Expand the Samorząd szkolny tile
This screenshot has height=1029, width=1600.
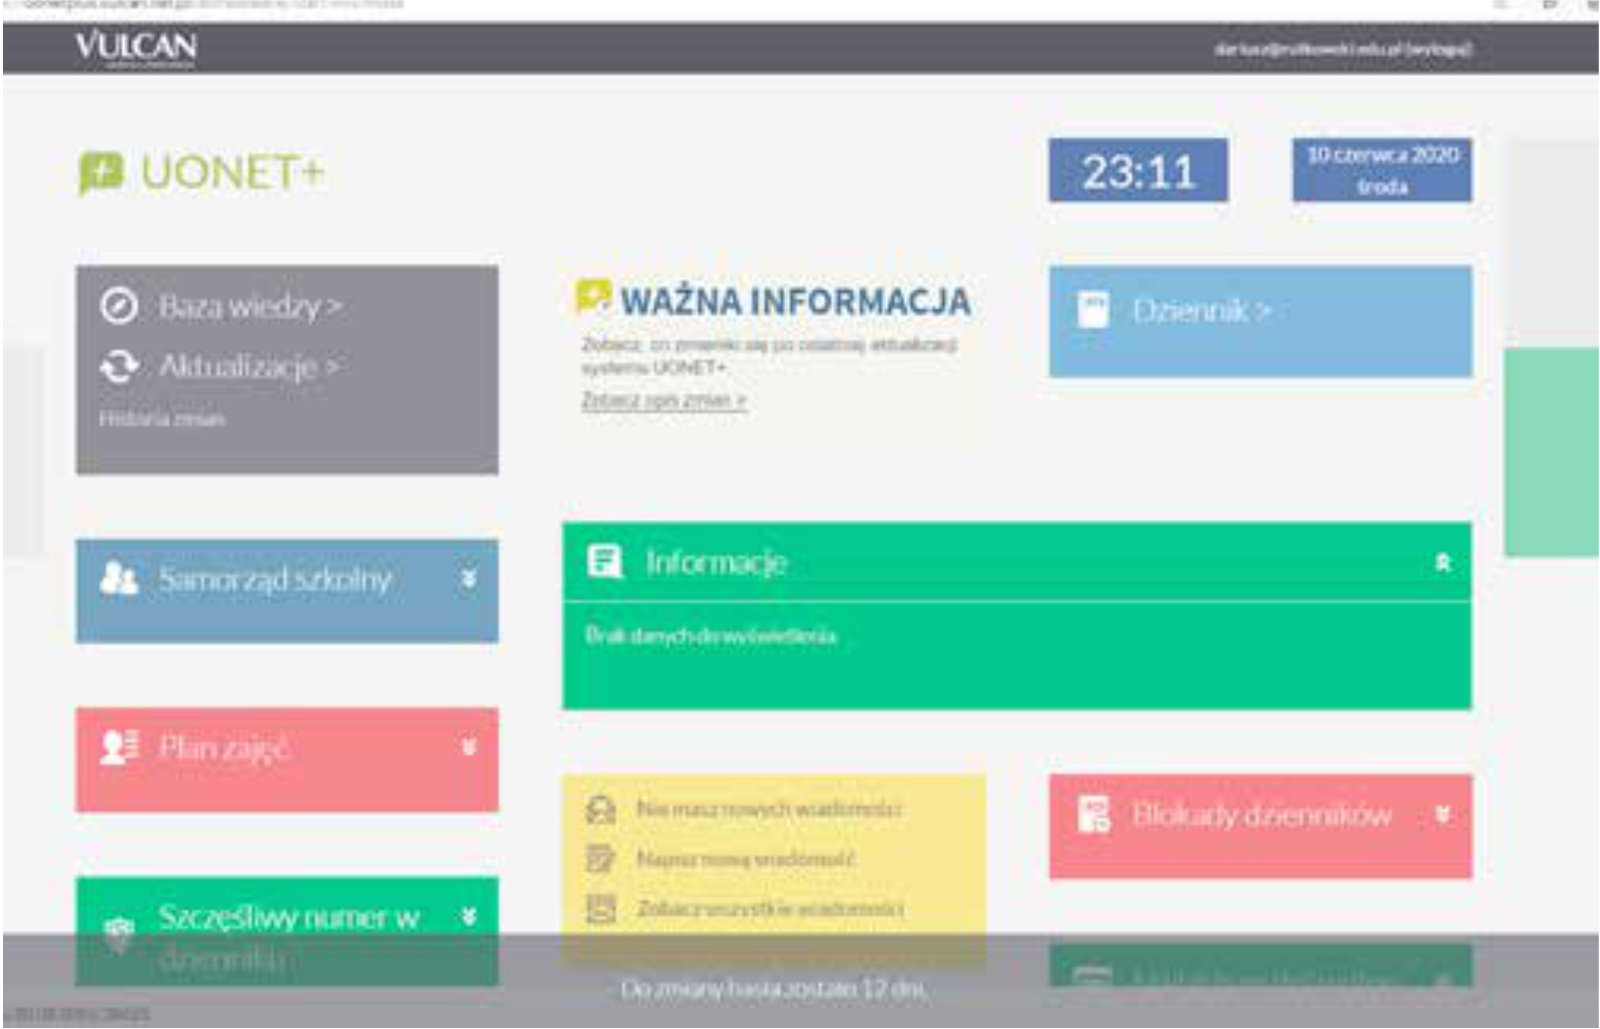468,579
